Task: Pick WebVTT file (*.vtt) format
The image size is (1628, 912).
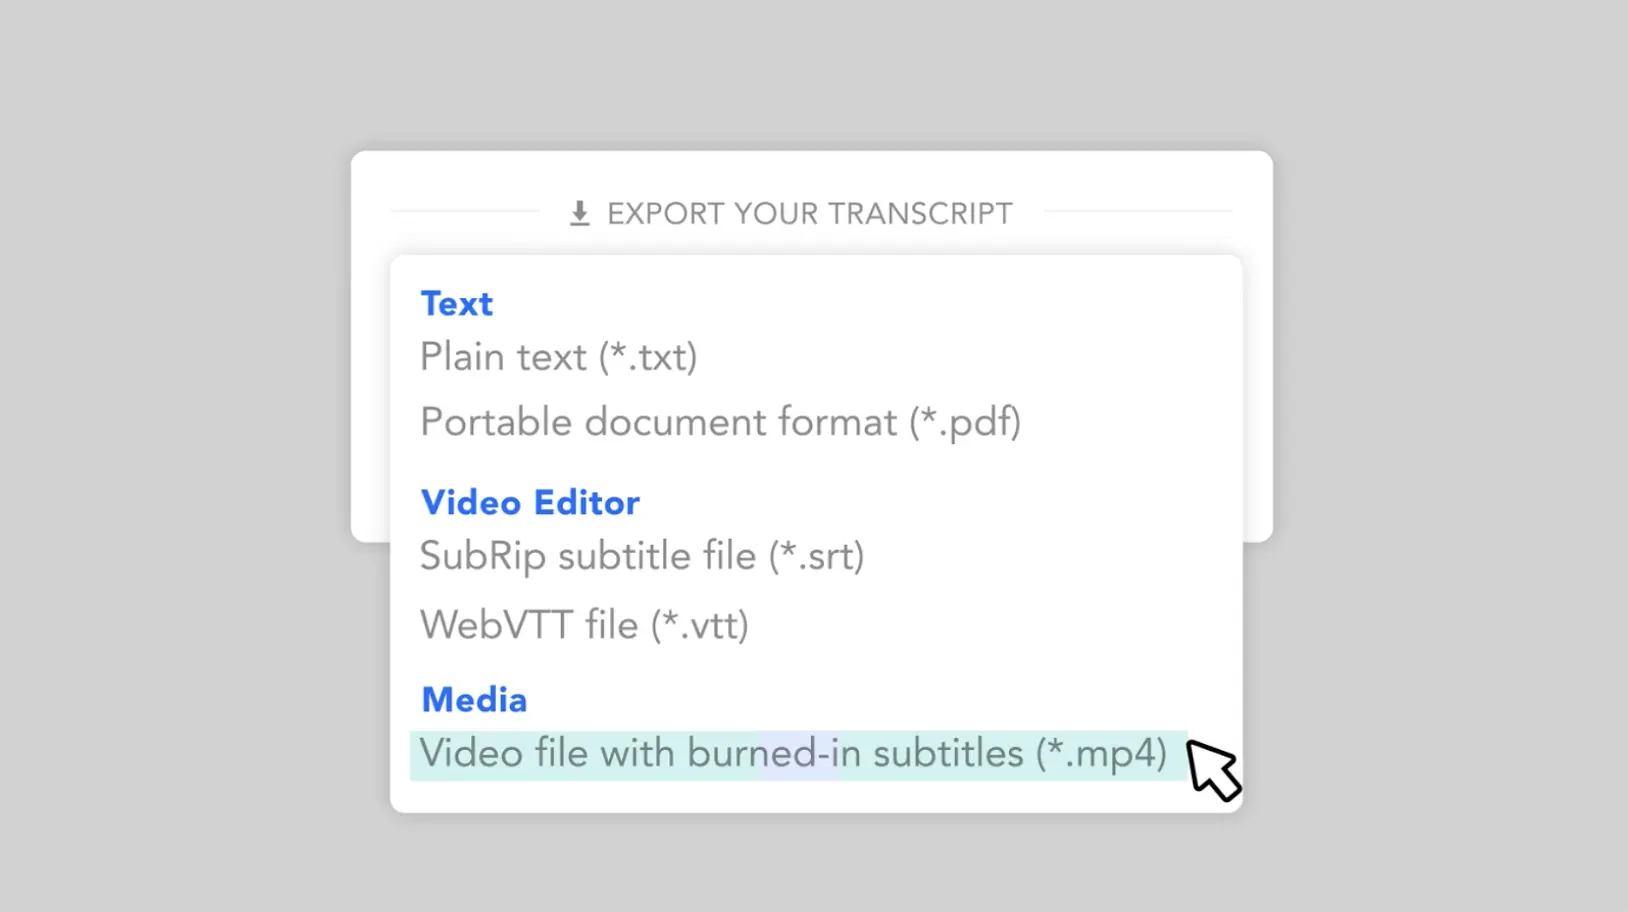Action: pos(584,624)
